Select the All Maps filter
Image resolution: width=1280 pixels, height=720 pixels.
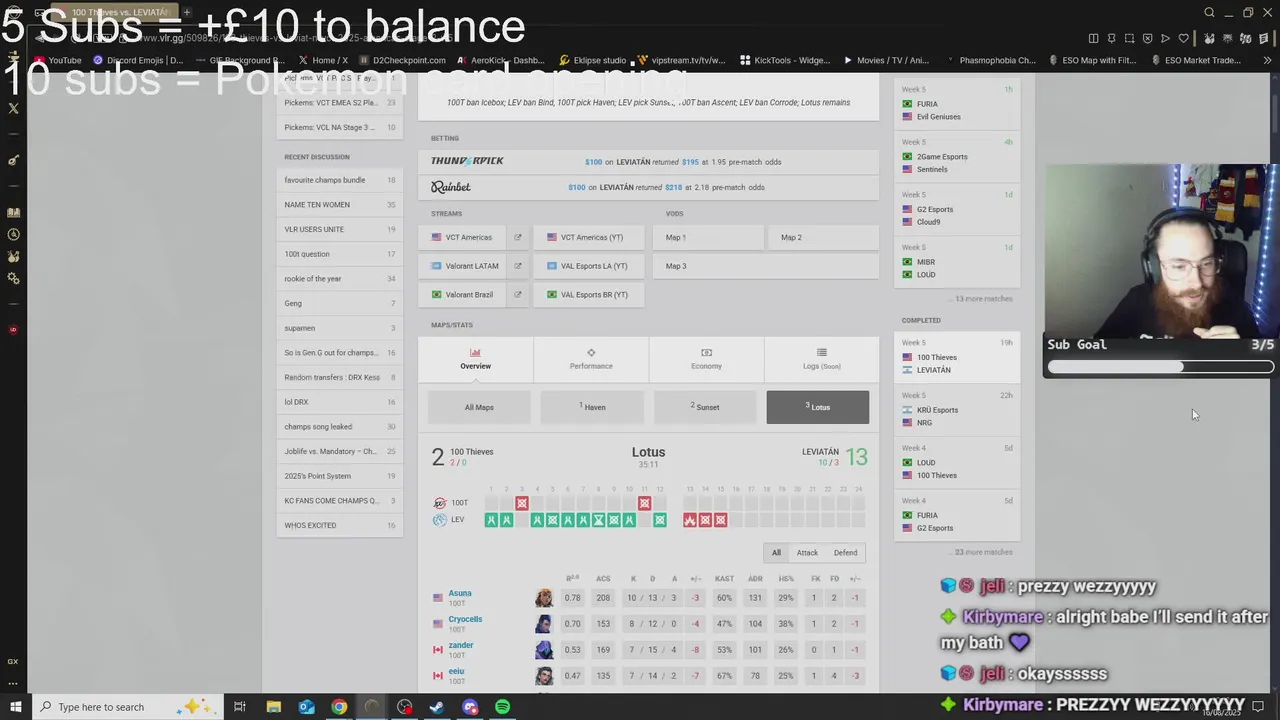(x=479, y=407)
